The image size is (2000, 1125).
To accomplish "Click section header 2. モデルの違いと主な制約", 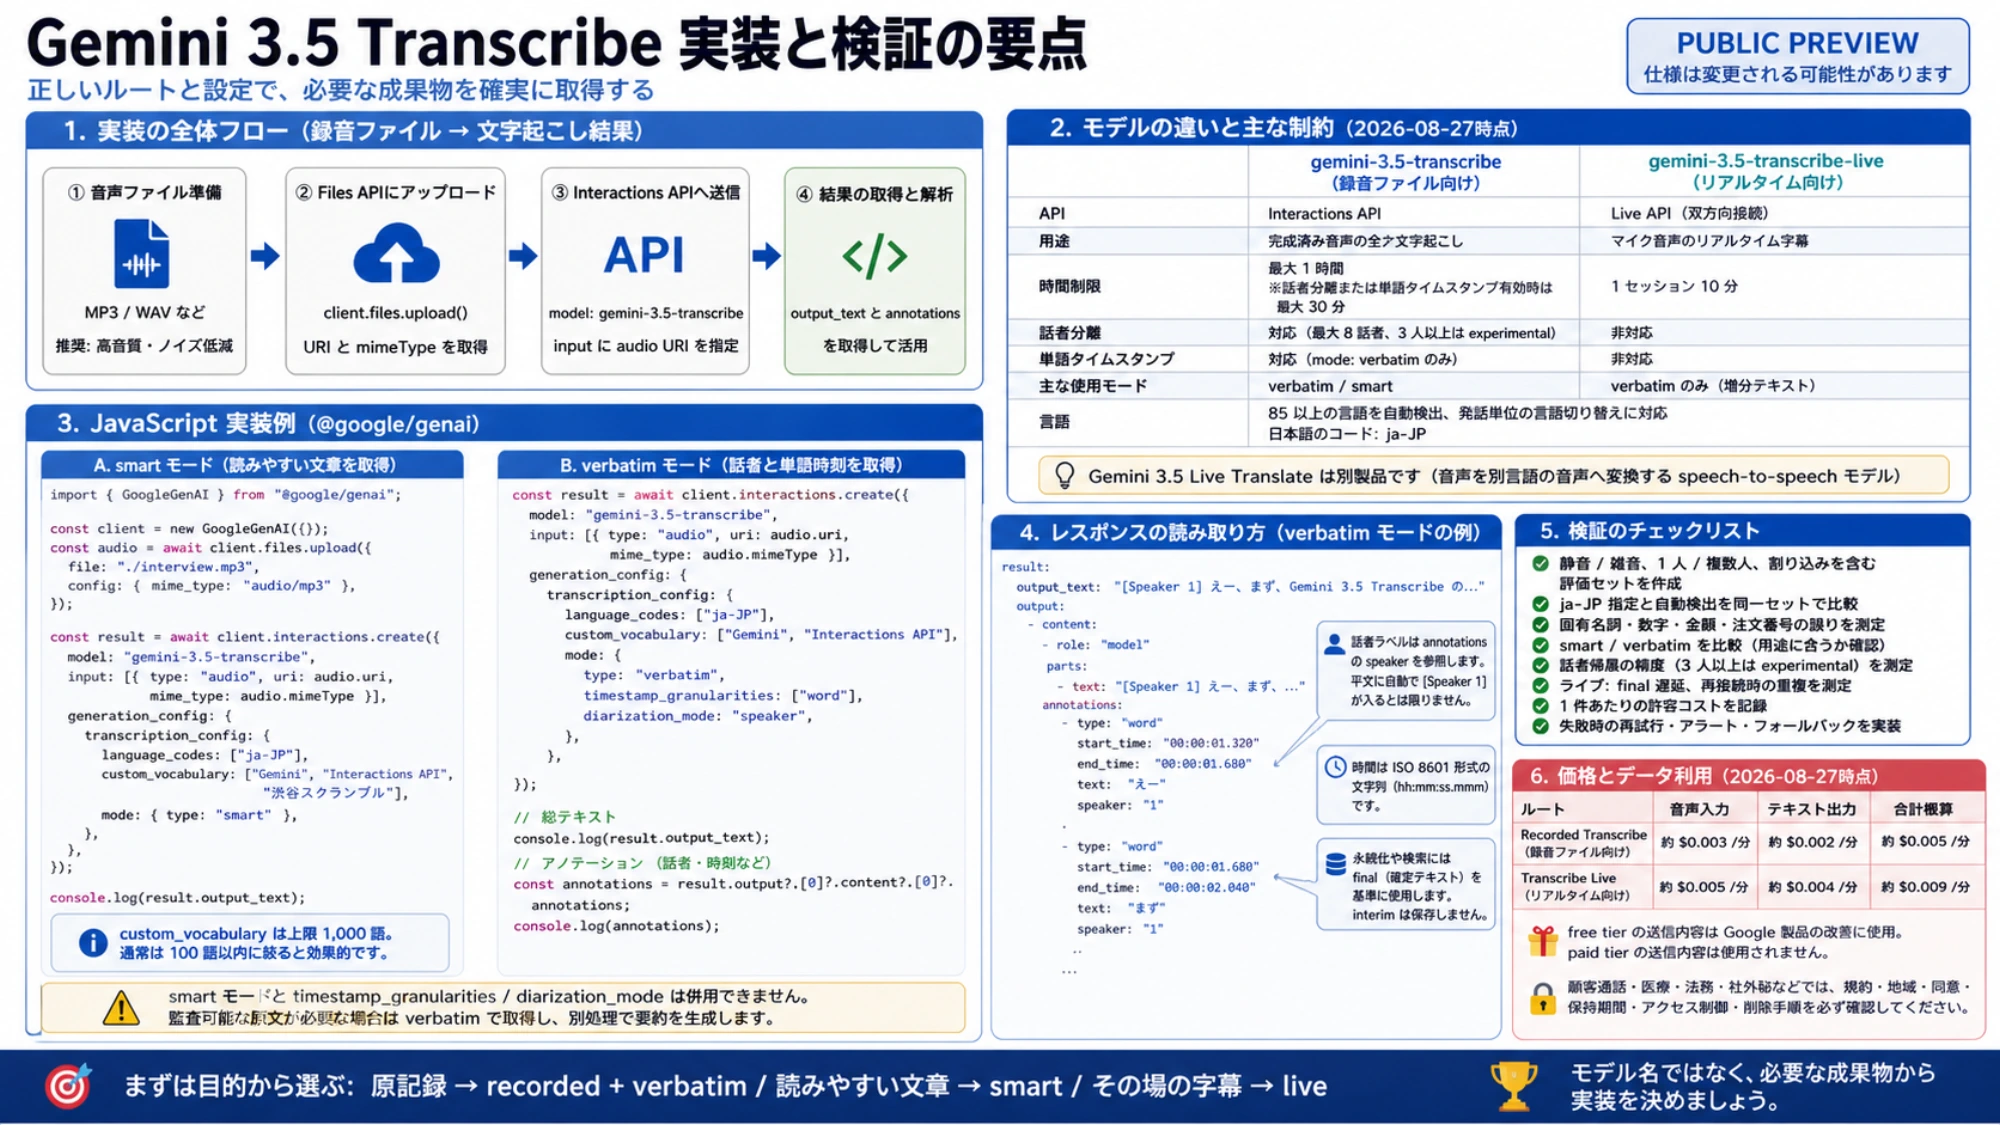I will [1488, 128].
